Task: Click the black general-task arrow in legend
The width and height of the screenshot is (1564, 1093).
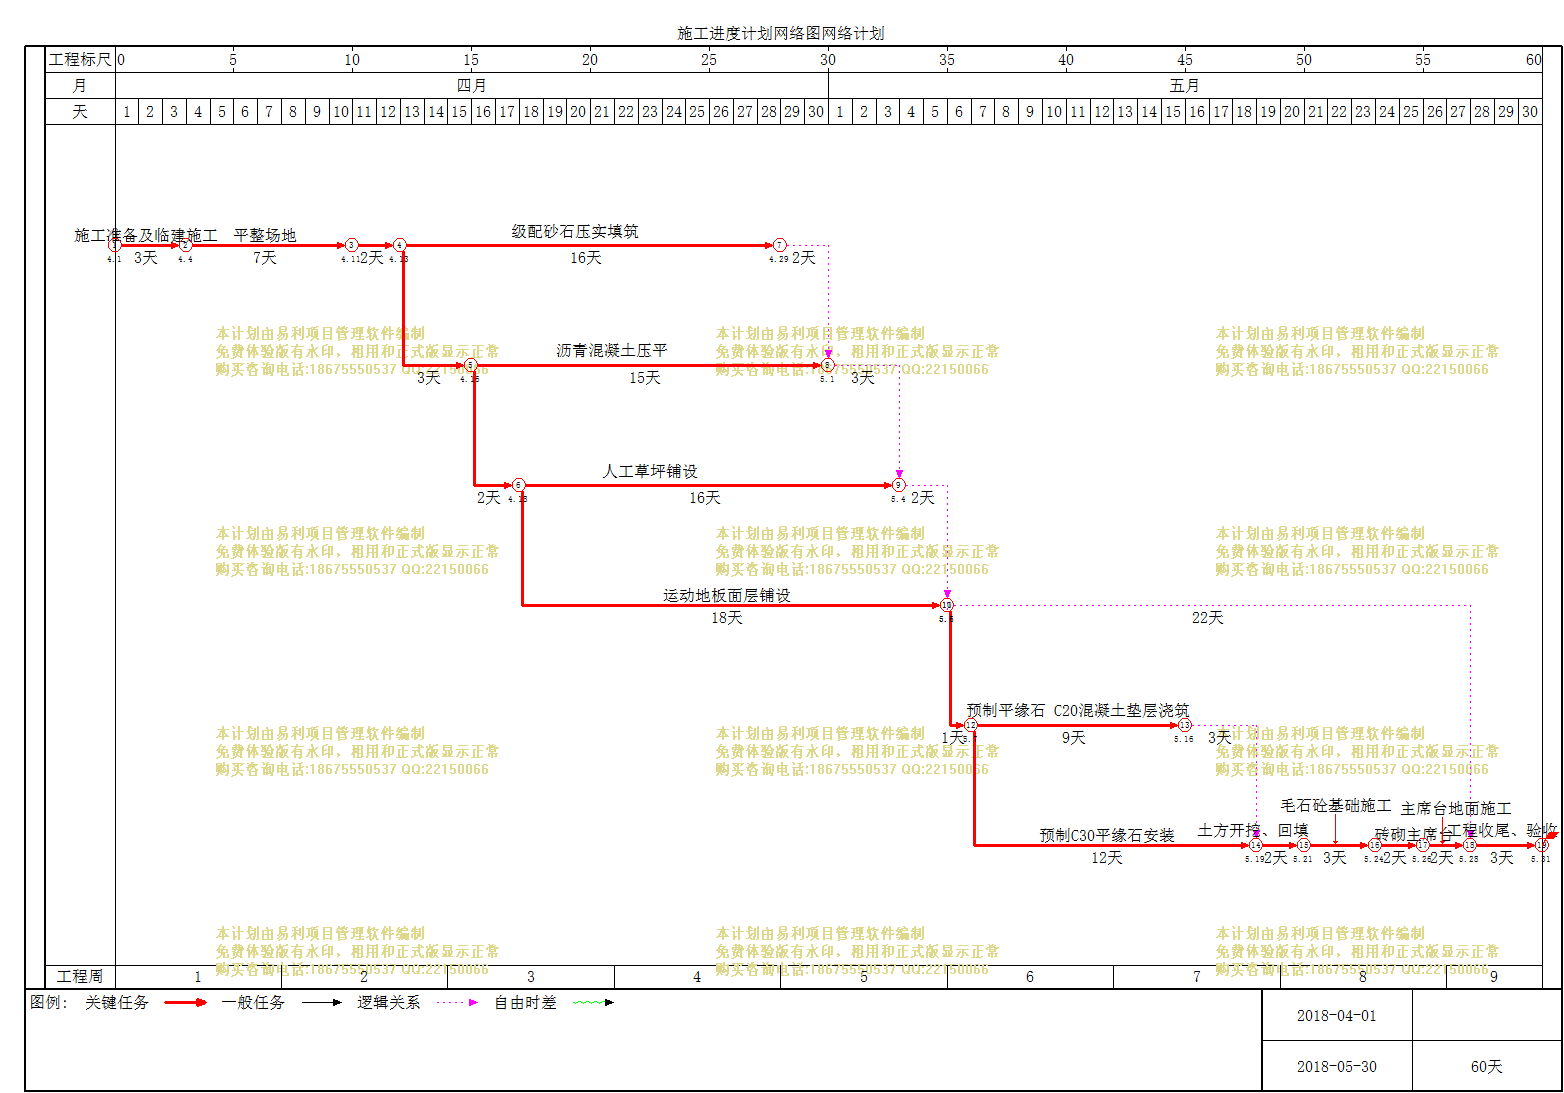Action: 321,1002
